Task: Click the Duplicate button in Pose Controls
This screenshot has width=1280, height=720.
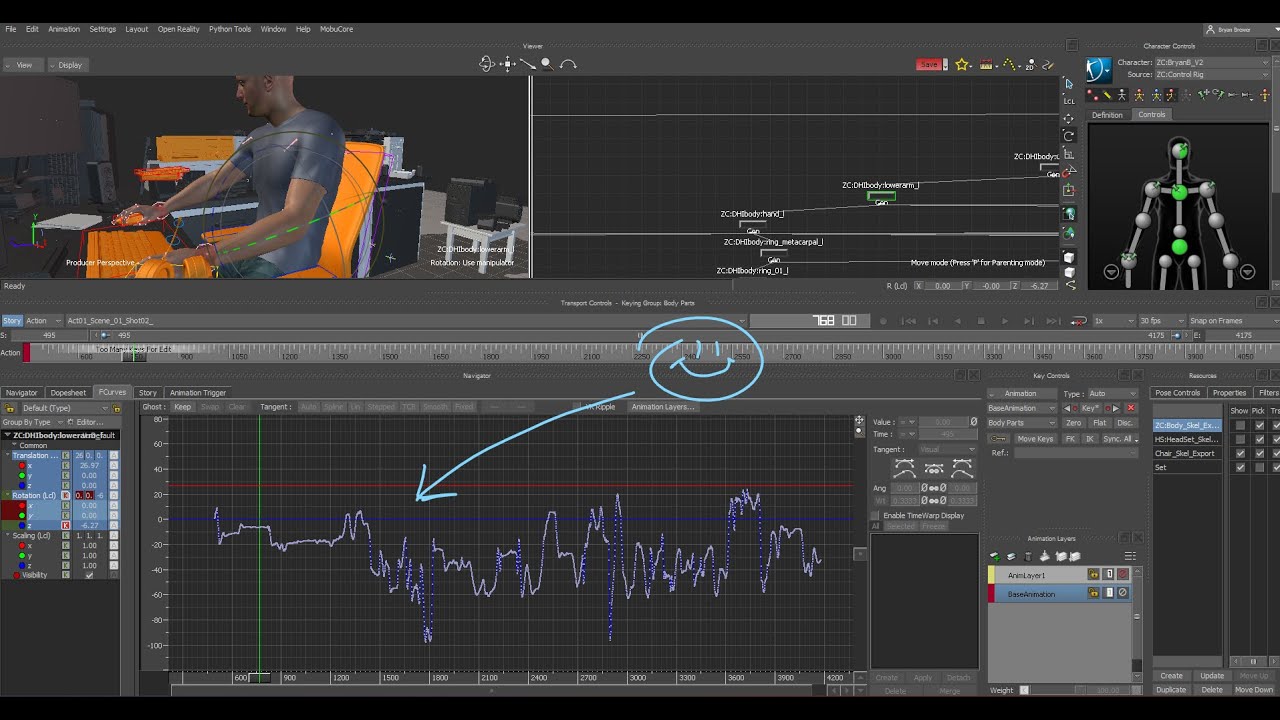Action: 1171,690
